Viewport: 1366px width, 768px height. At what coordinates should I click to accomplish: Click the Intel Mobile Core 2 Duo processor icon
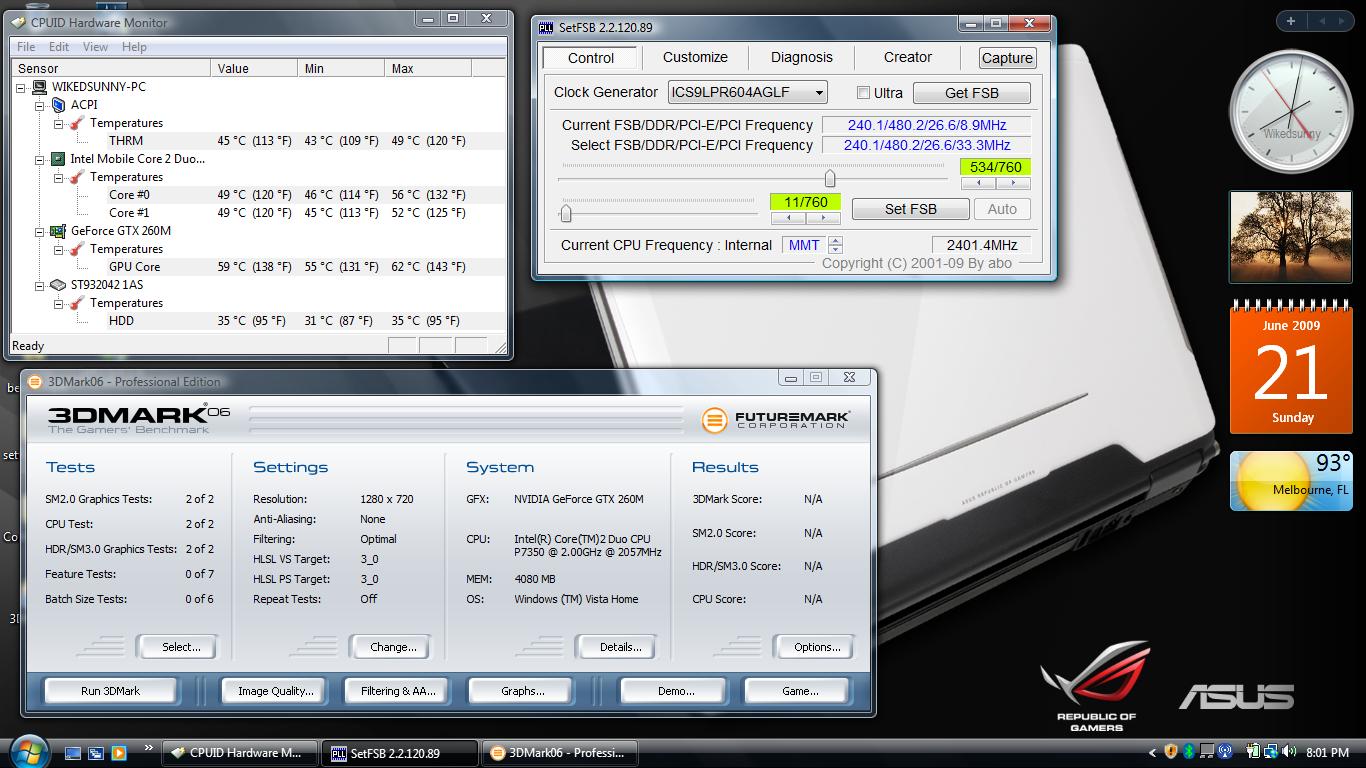click(x=58, y=159)
